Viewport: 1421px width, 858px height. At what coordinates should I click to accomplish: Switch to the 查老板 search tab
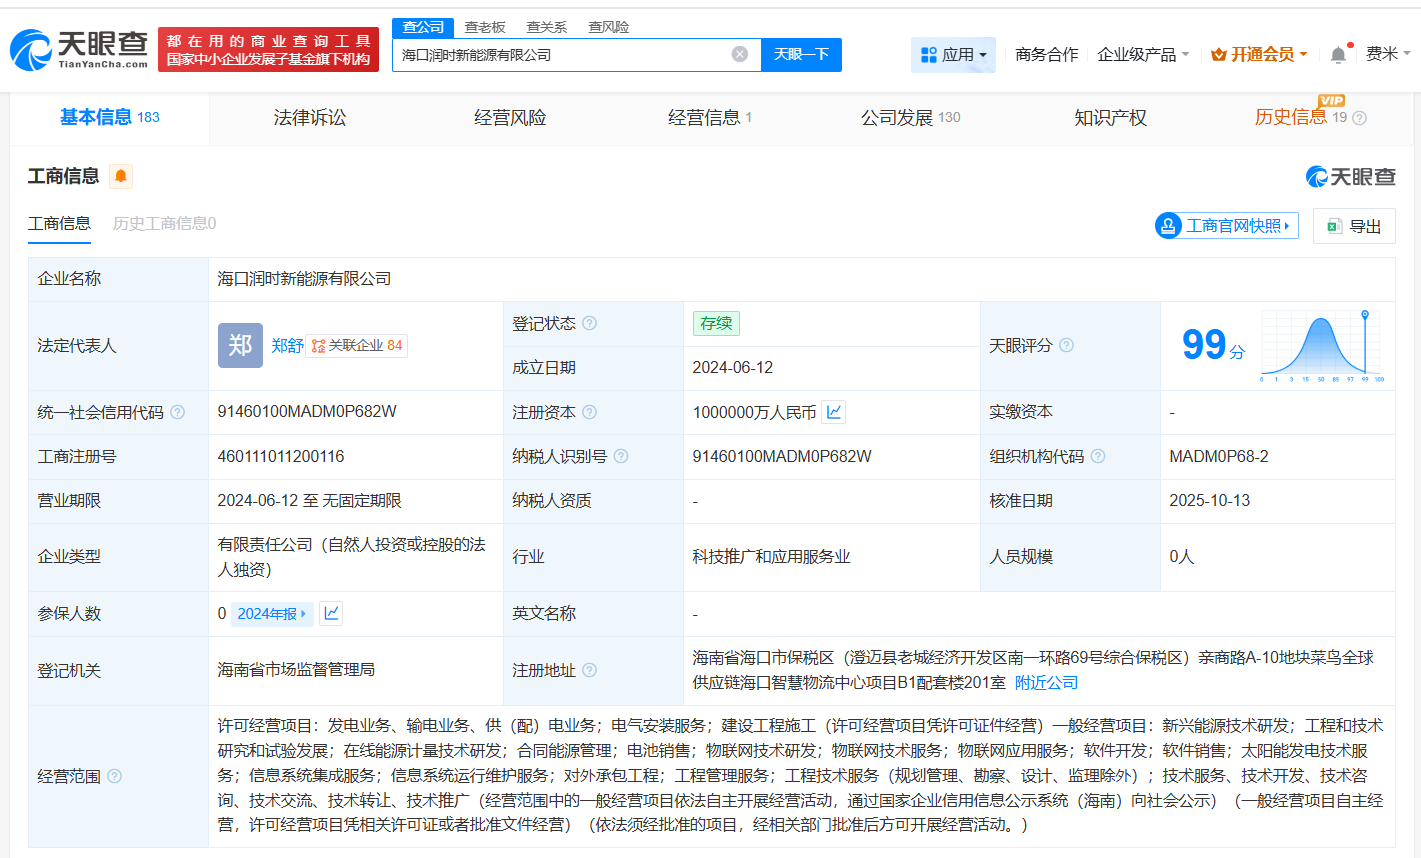click(486, 27)
